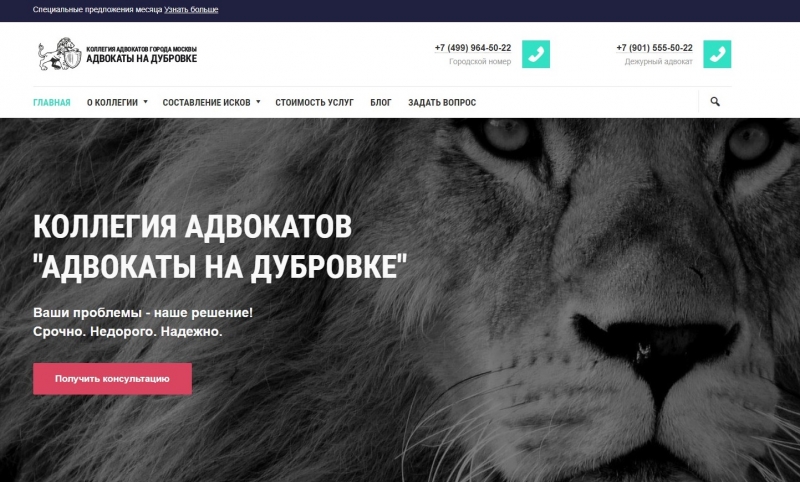Viewport: 800px width, 482px height.
Task: Click the Получить консультацию button
Action: [112, 379]
